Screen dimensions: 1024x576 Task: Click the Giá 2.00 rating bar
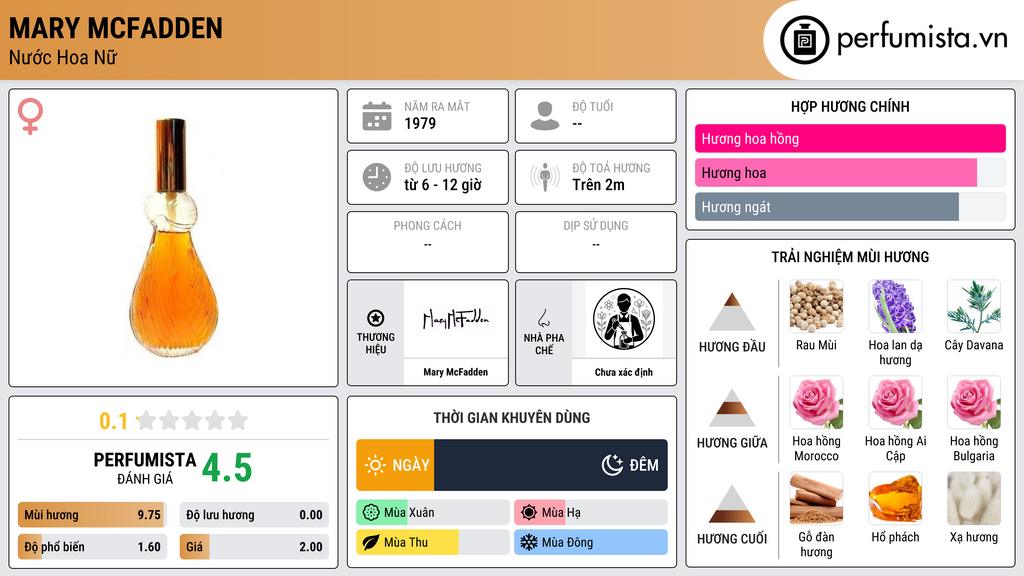tap(254, 547)
